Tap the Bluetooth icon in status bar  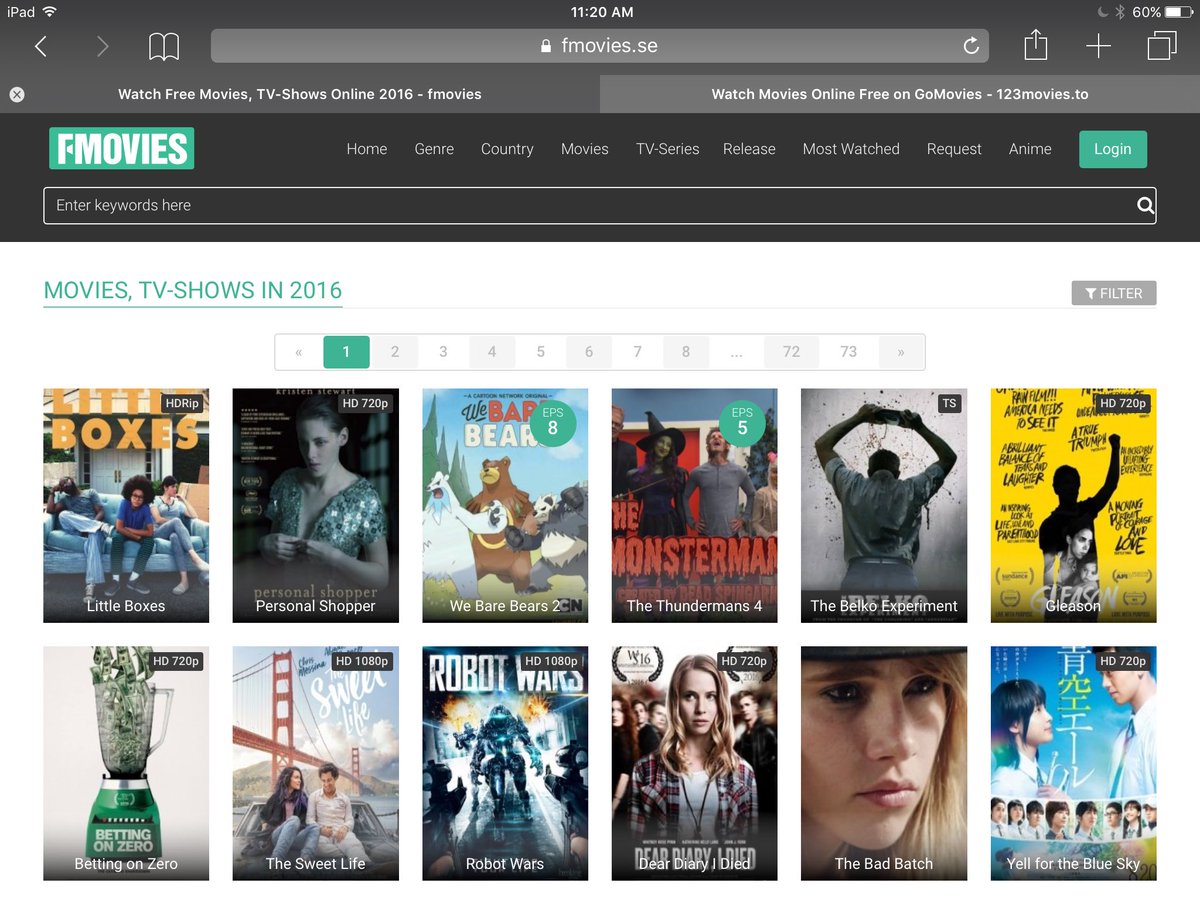coord(1121,12)
